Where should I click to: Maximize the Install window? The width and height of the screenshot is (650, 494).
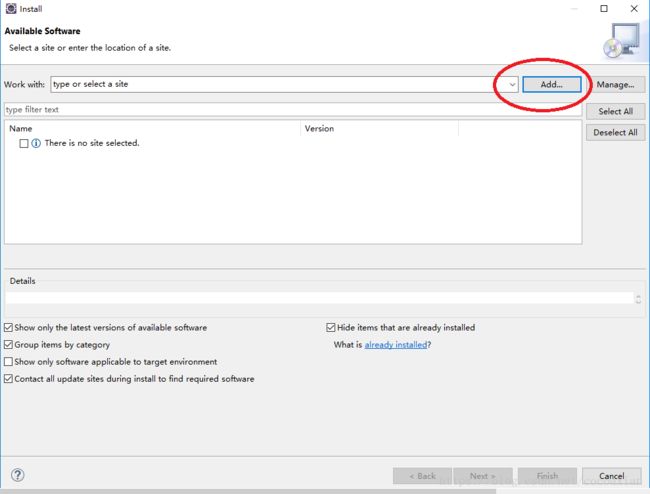click(x=604, y=8)
